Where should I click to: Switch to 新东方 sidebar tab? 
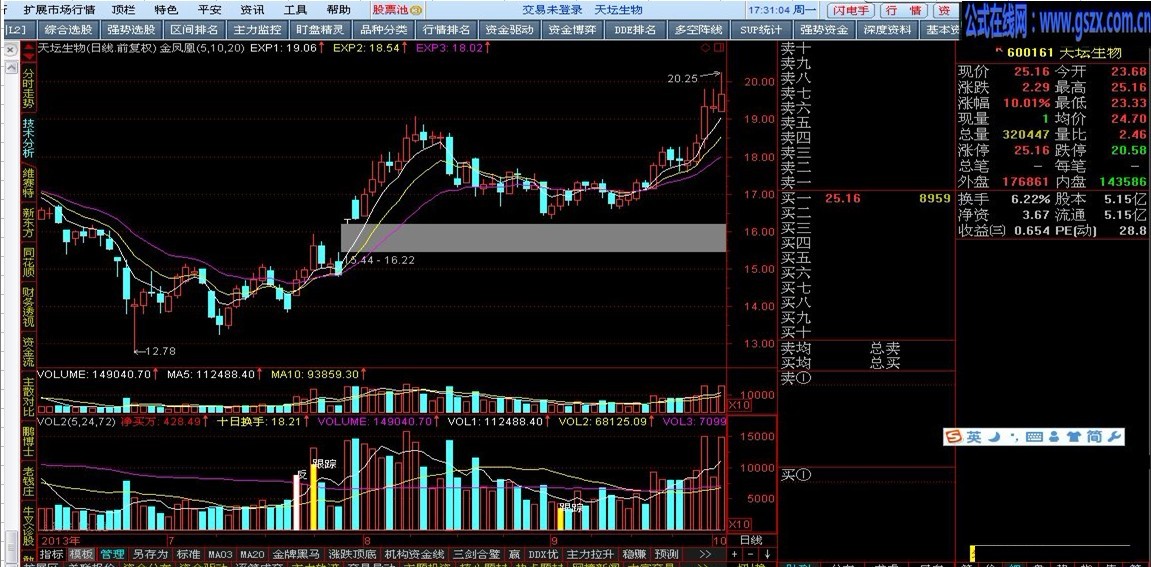[x=28, y=223]
